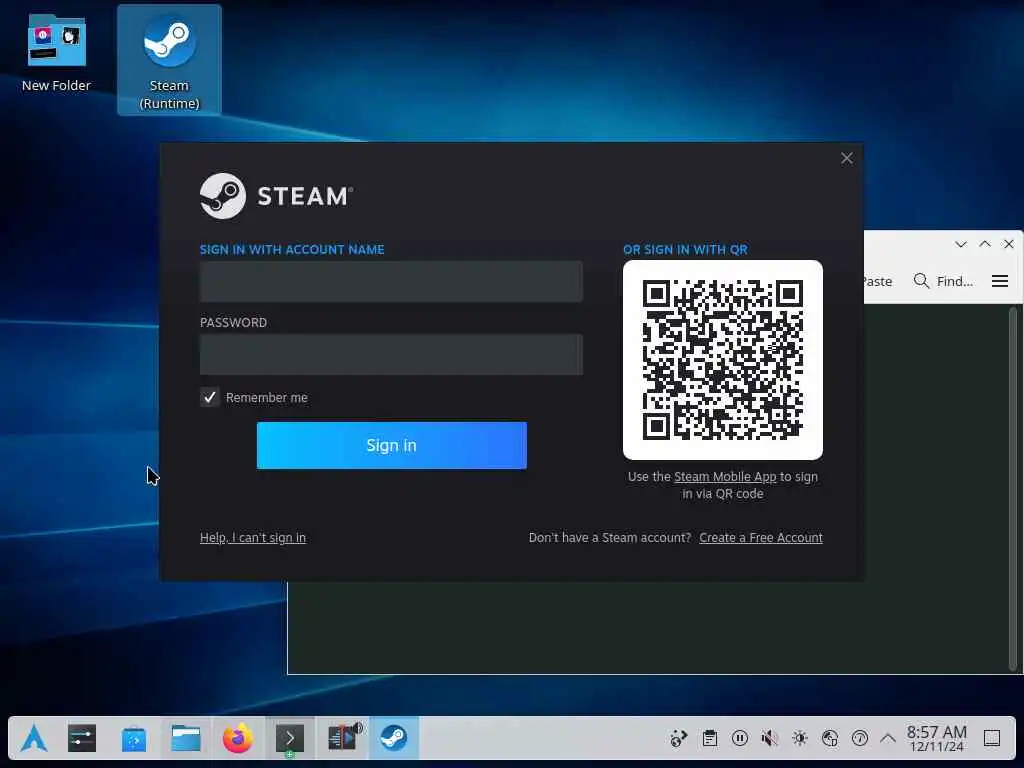Open Create a Free Account link
This screenshot has width=1024, height=768.
pyautogui.click(x=761, y=537)
